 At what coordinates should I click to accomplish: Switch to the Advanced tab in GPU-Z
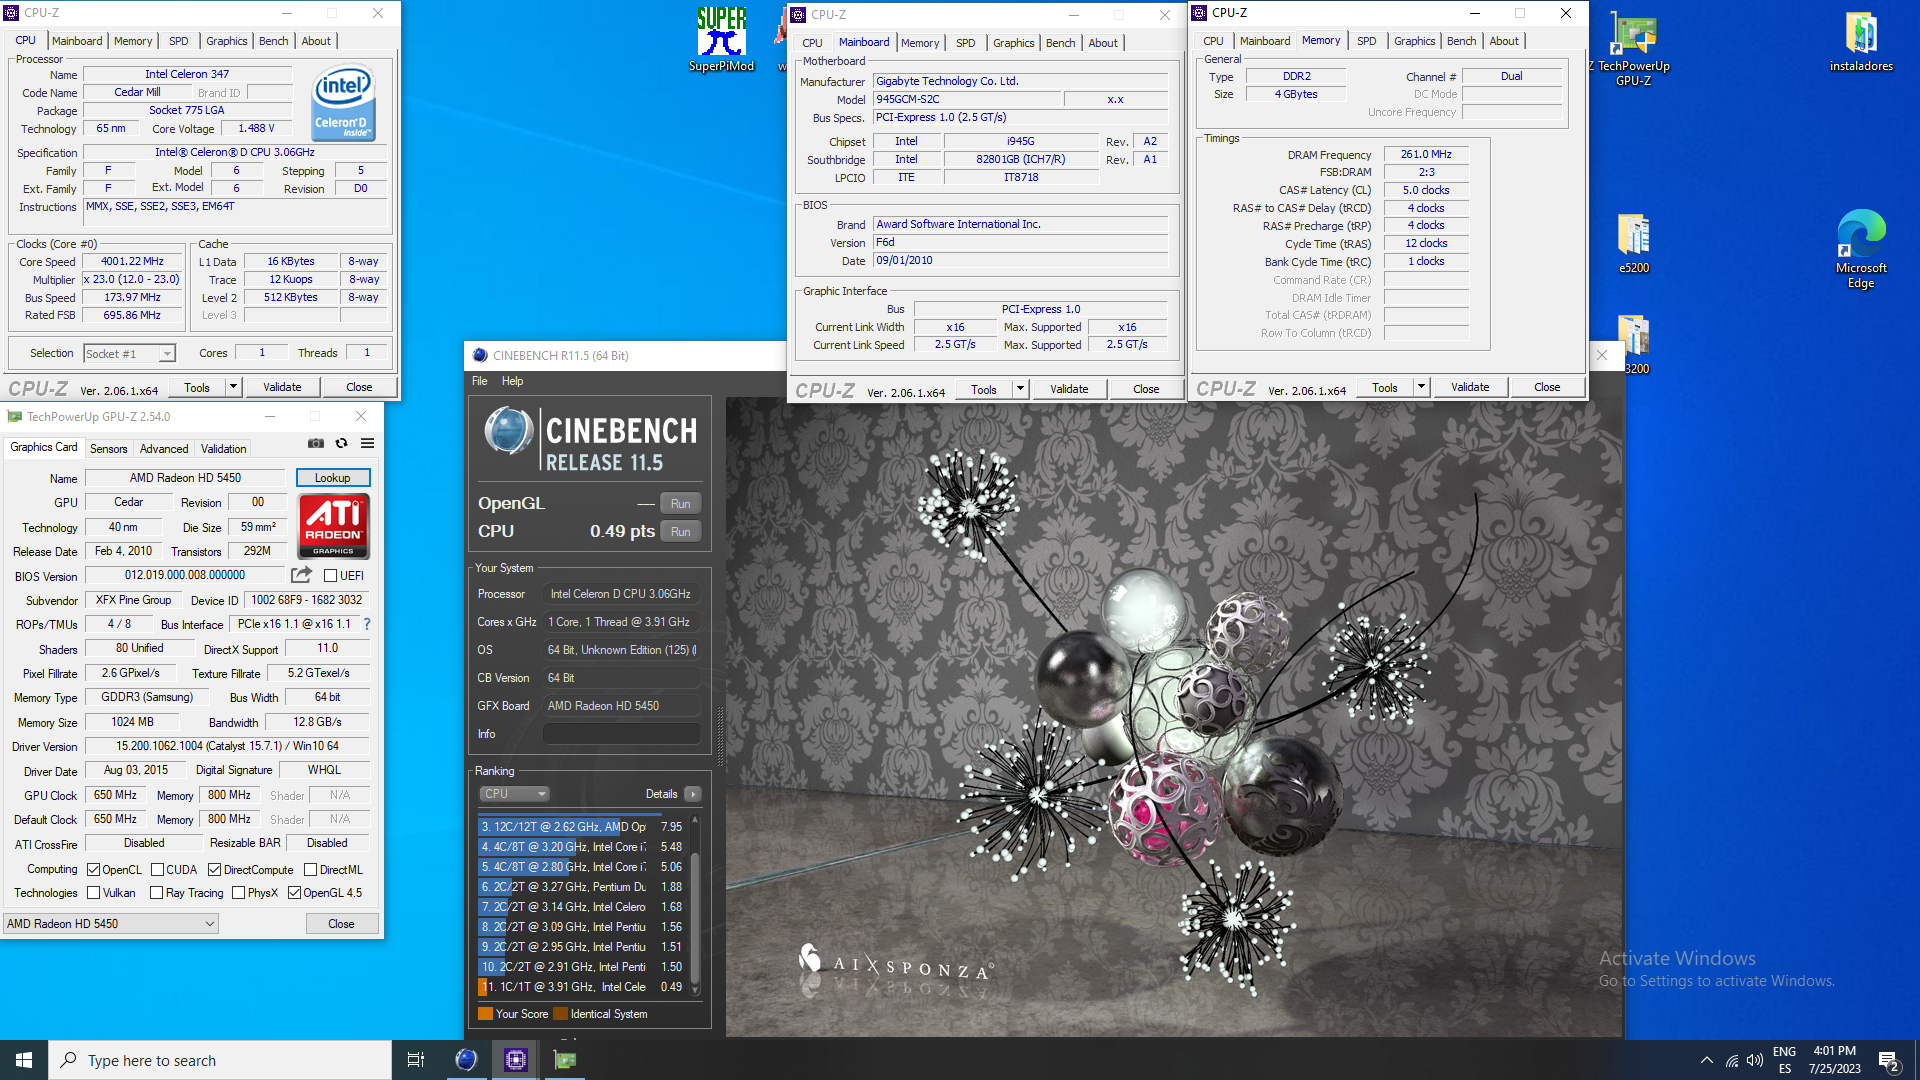click(x=164, y=449)
